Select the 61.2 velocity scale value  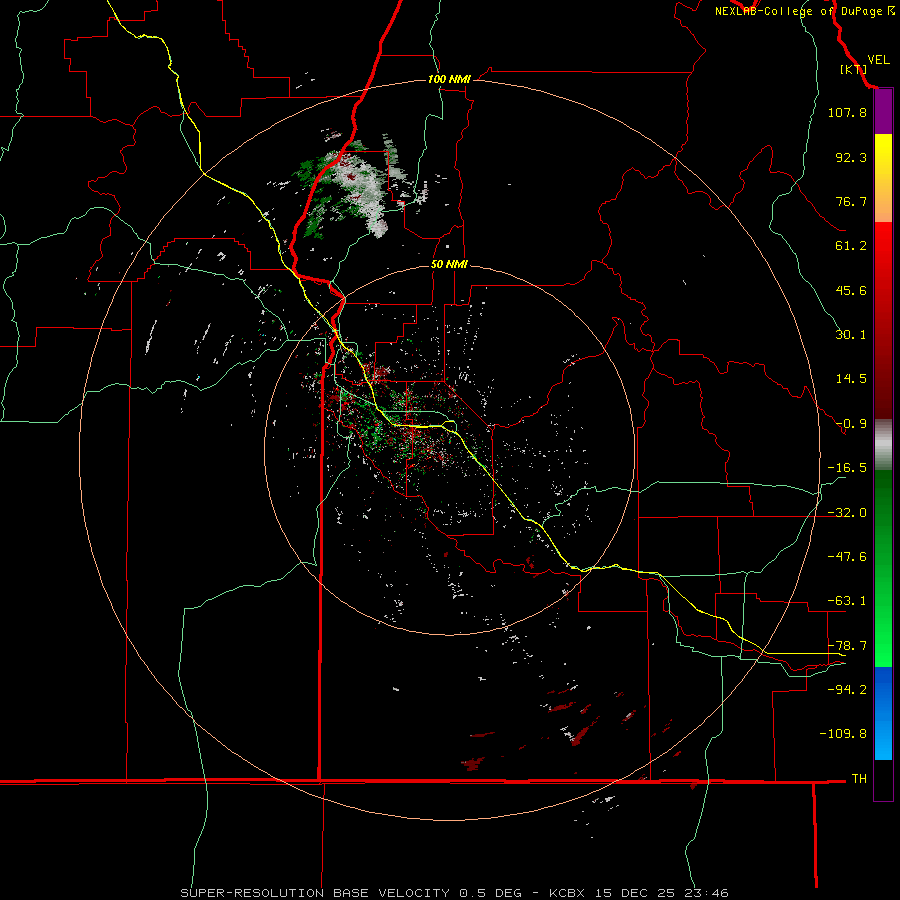[x=851, y=246]
